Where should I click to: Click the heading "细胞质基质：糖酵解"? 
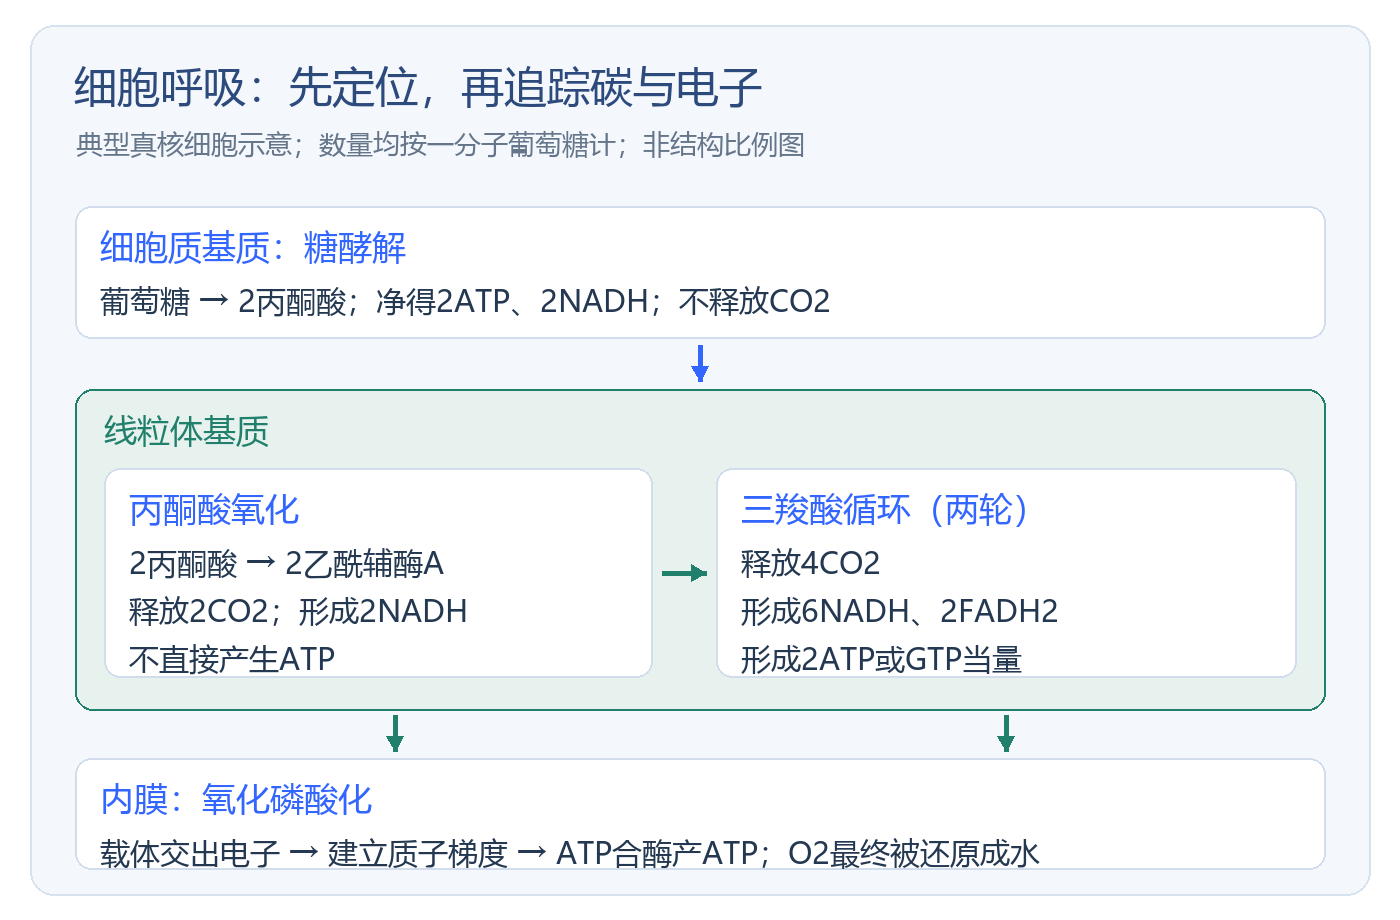(253, 248)
